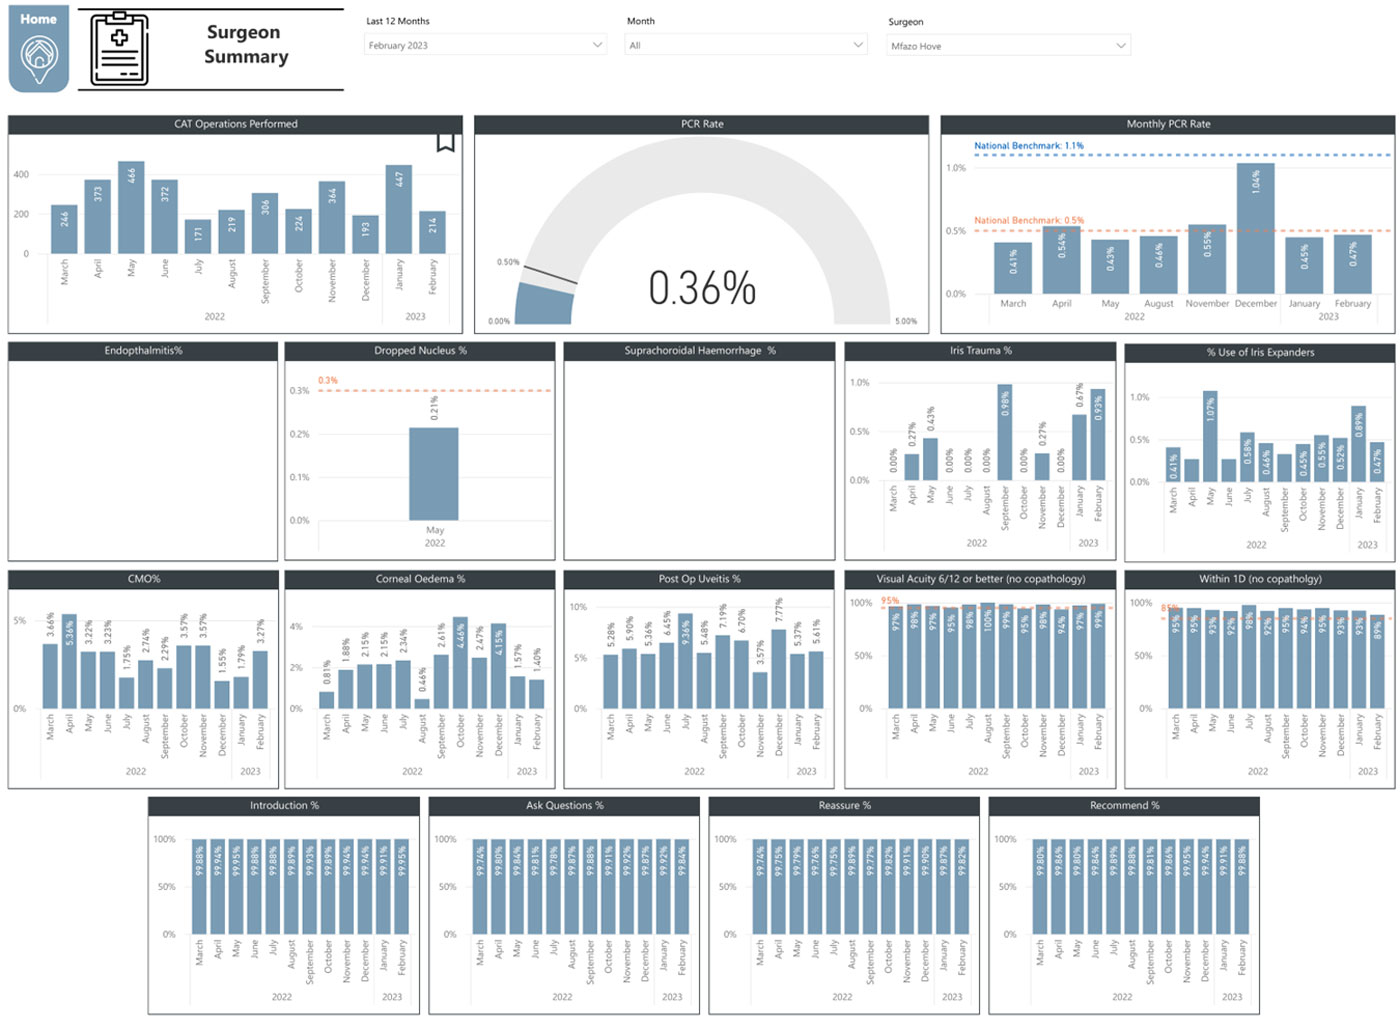Select October 4.46% bar in Corneal Oedema chart
This screenshot has height=1028, width=1400.
pyautogui.click(x=460, y=663)
